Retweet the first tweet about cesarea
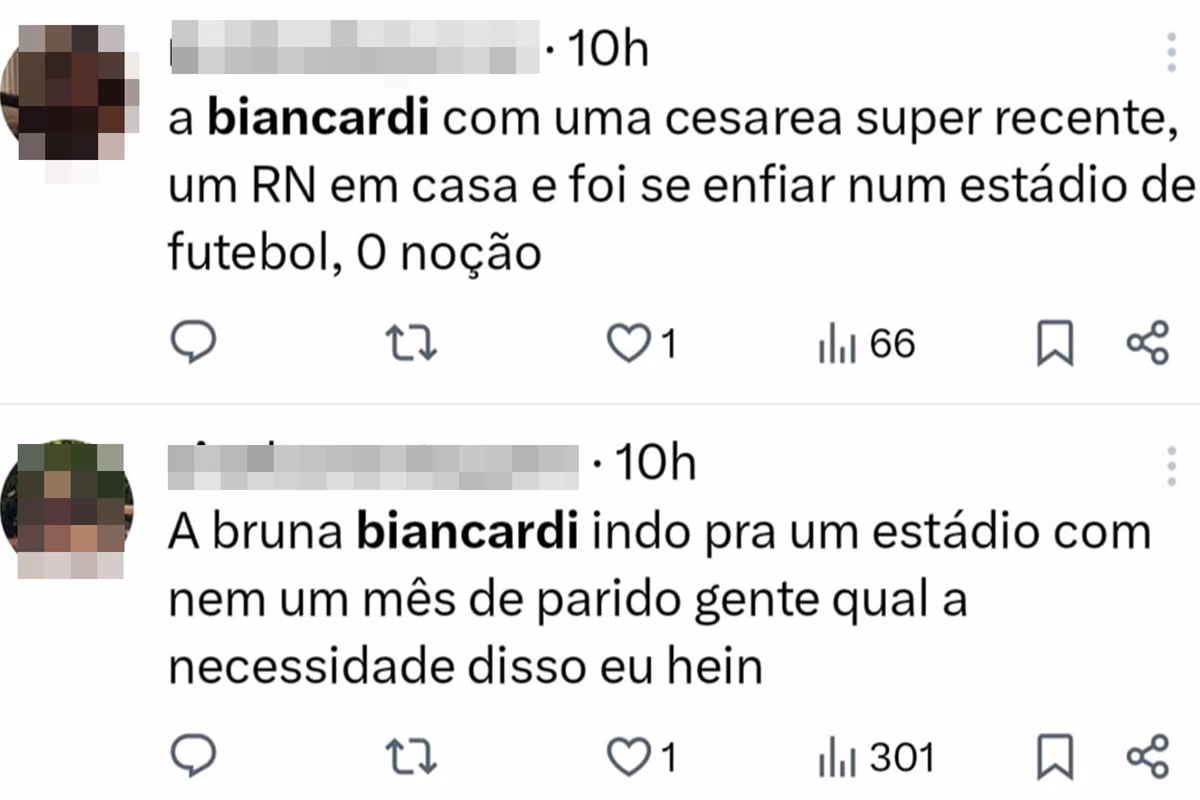 [x=411, y=345]
